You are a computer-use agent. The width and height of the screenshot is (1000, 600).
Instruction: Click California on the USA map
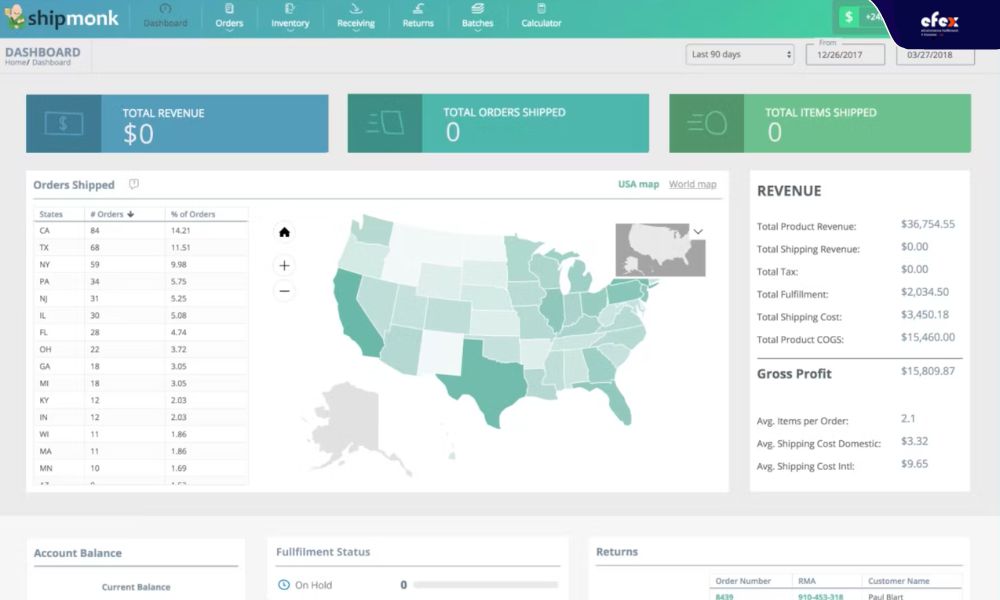(x=357, y=317)
